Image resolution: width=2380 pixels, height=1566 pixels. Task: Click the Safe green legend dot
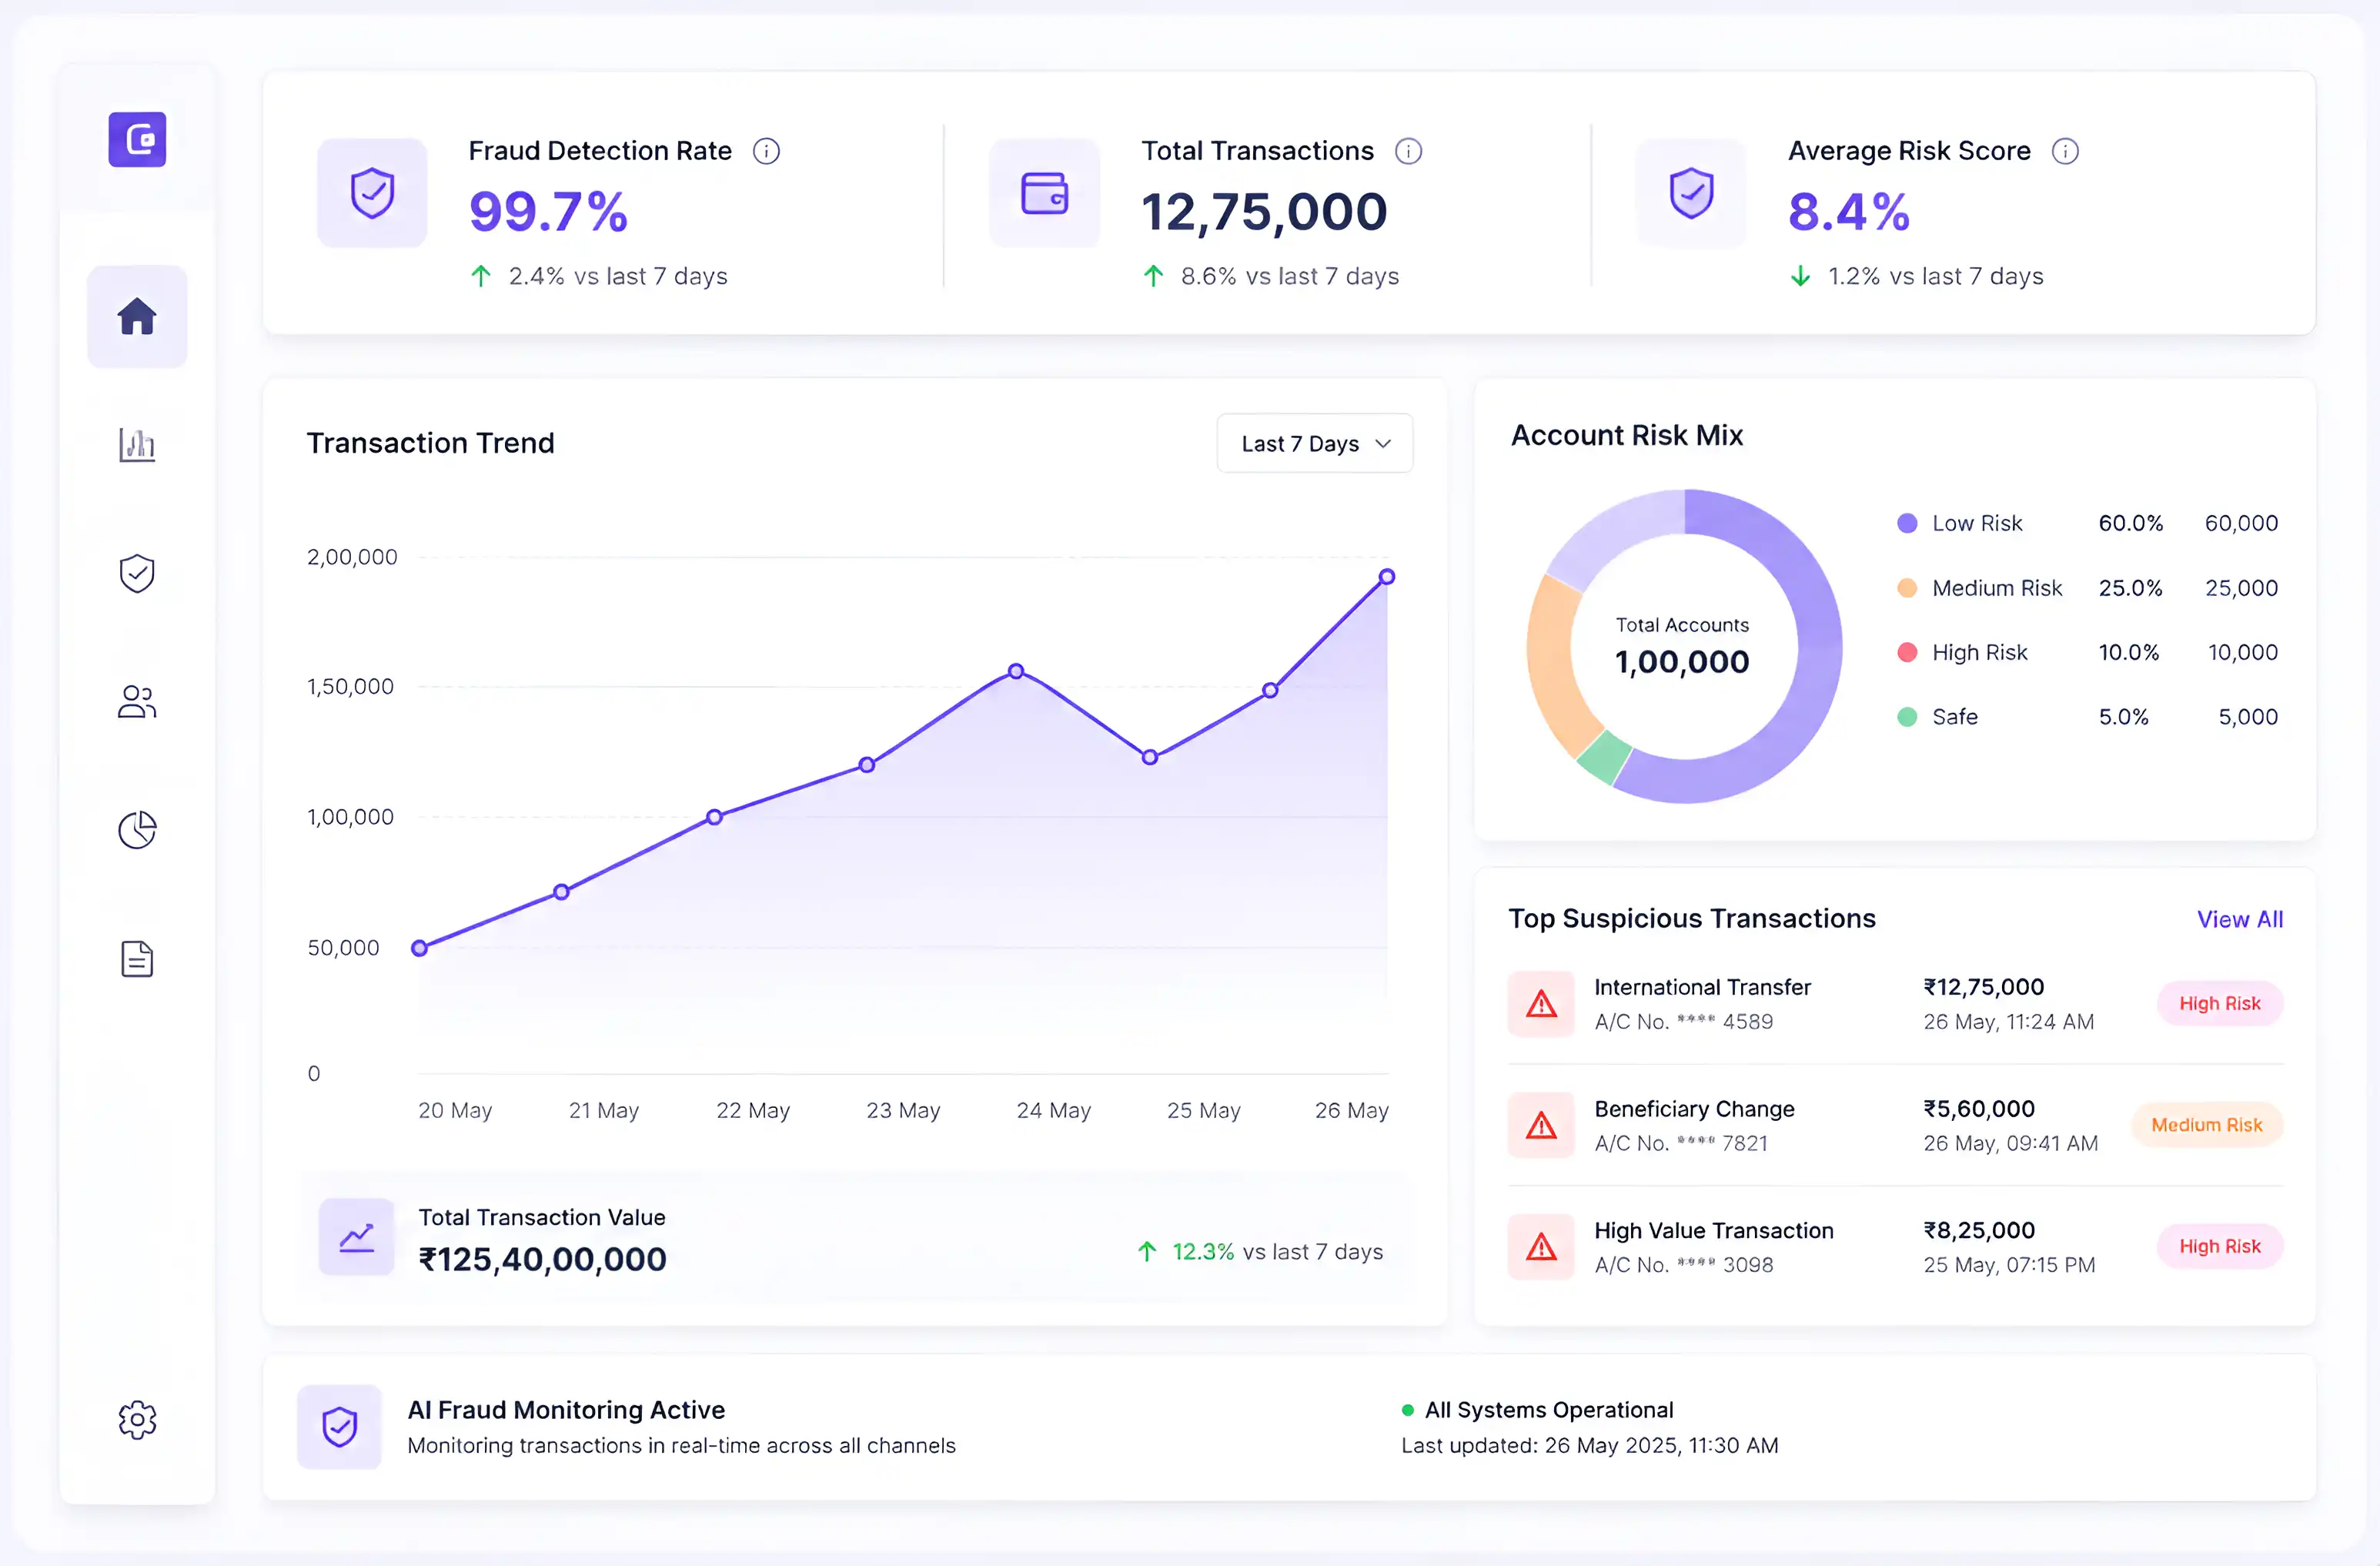click(x=1907, y=717)
